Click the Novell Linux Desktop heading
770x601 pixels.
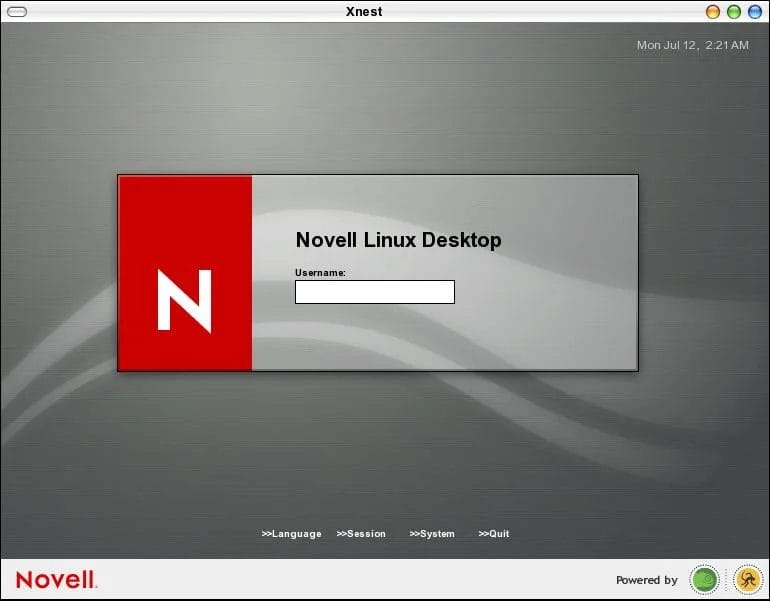click(398, 240)
